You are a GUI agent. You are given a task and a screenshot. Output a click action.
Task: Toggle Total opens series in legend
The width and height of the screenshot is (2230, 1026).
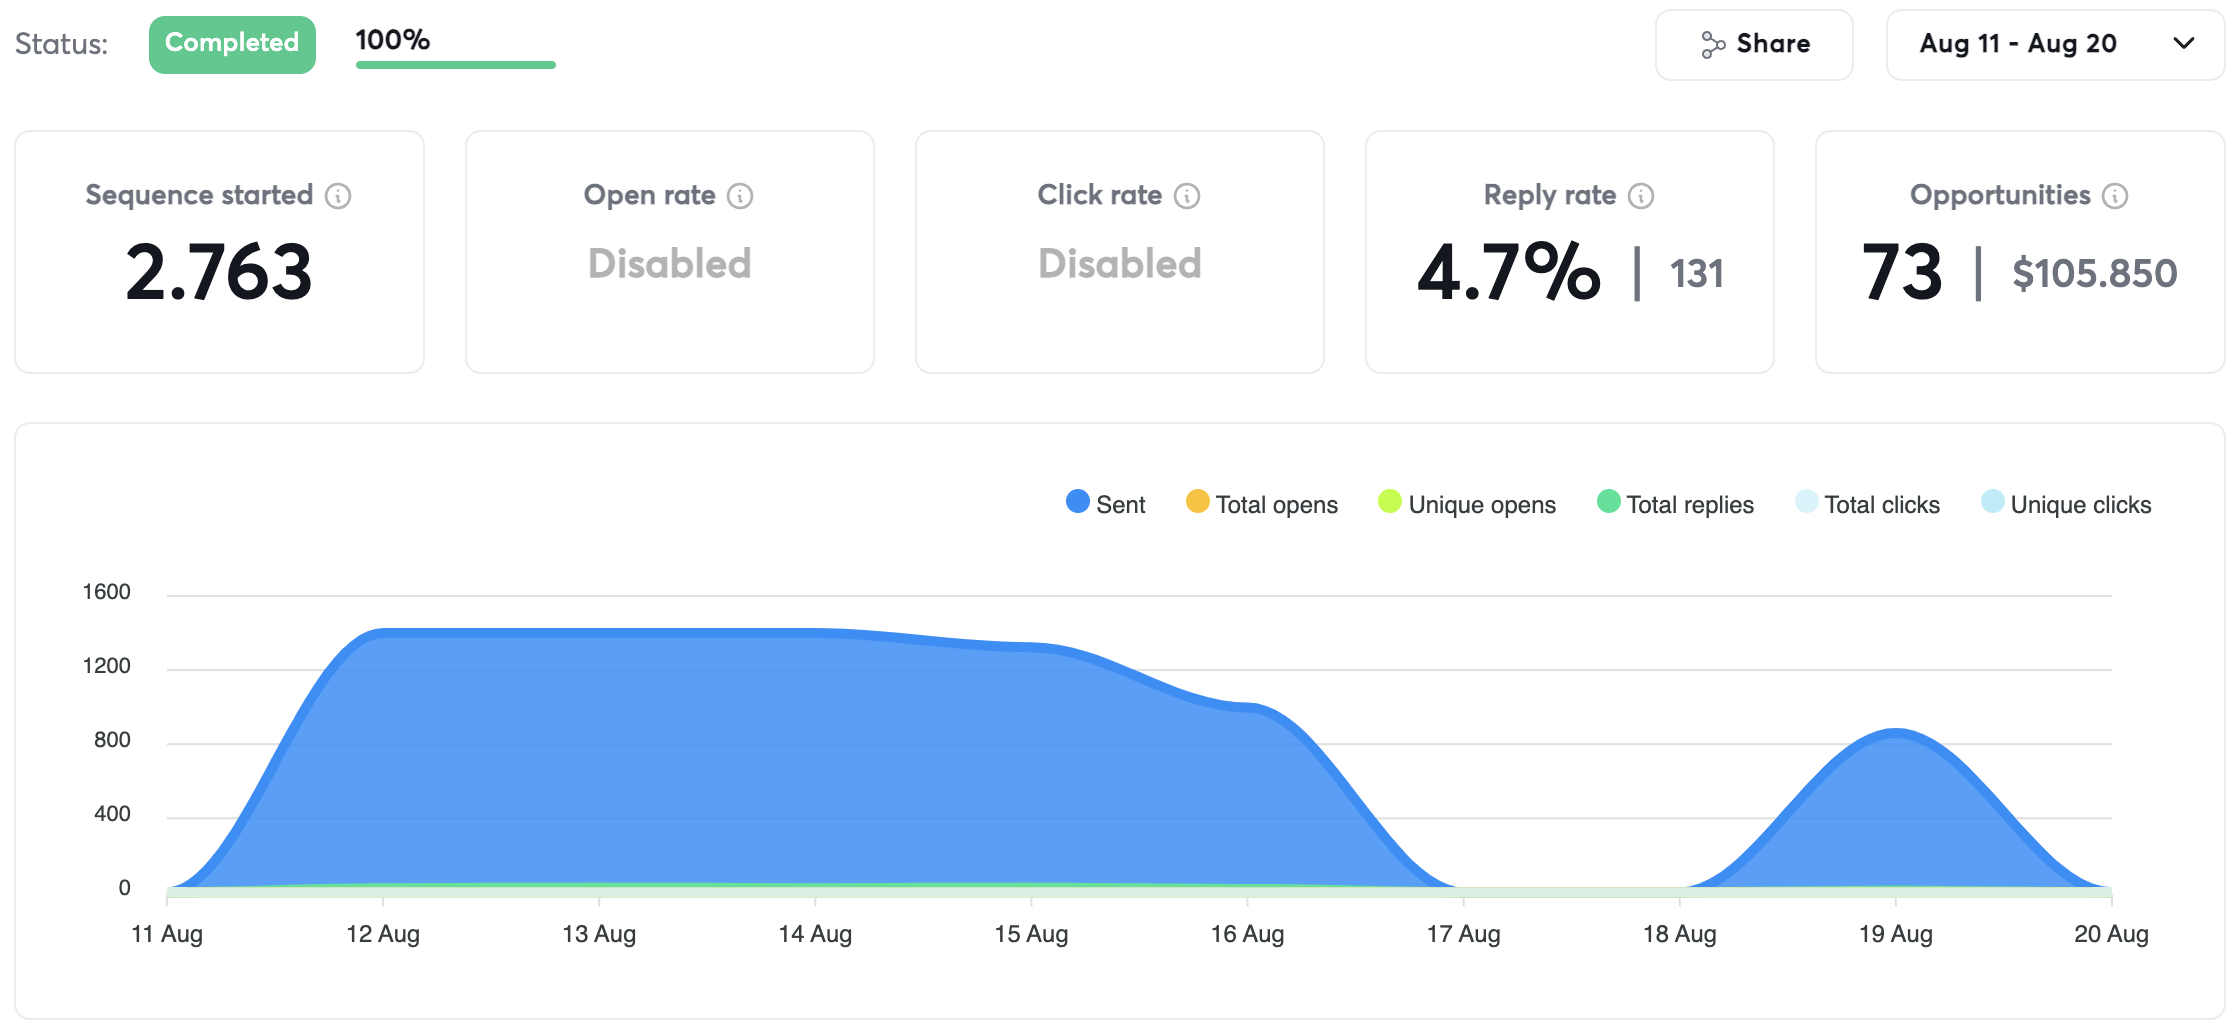pos(1262,504)
